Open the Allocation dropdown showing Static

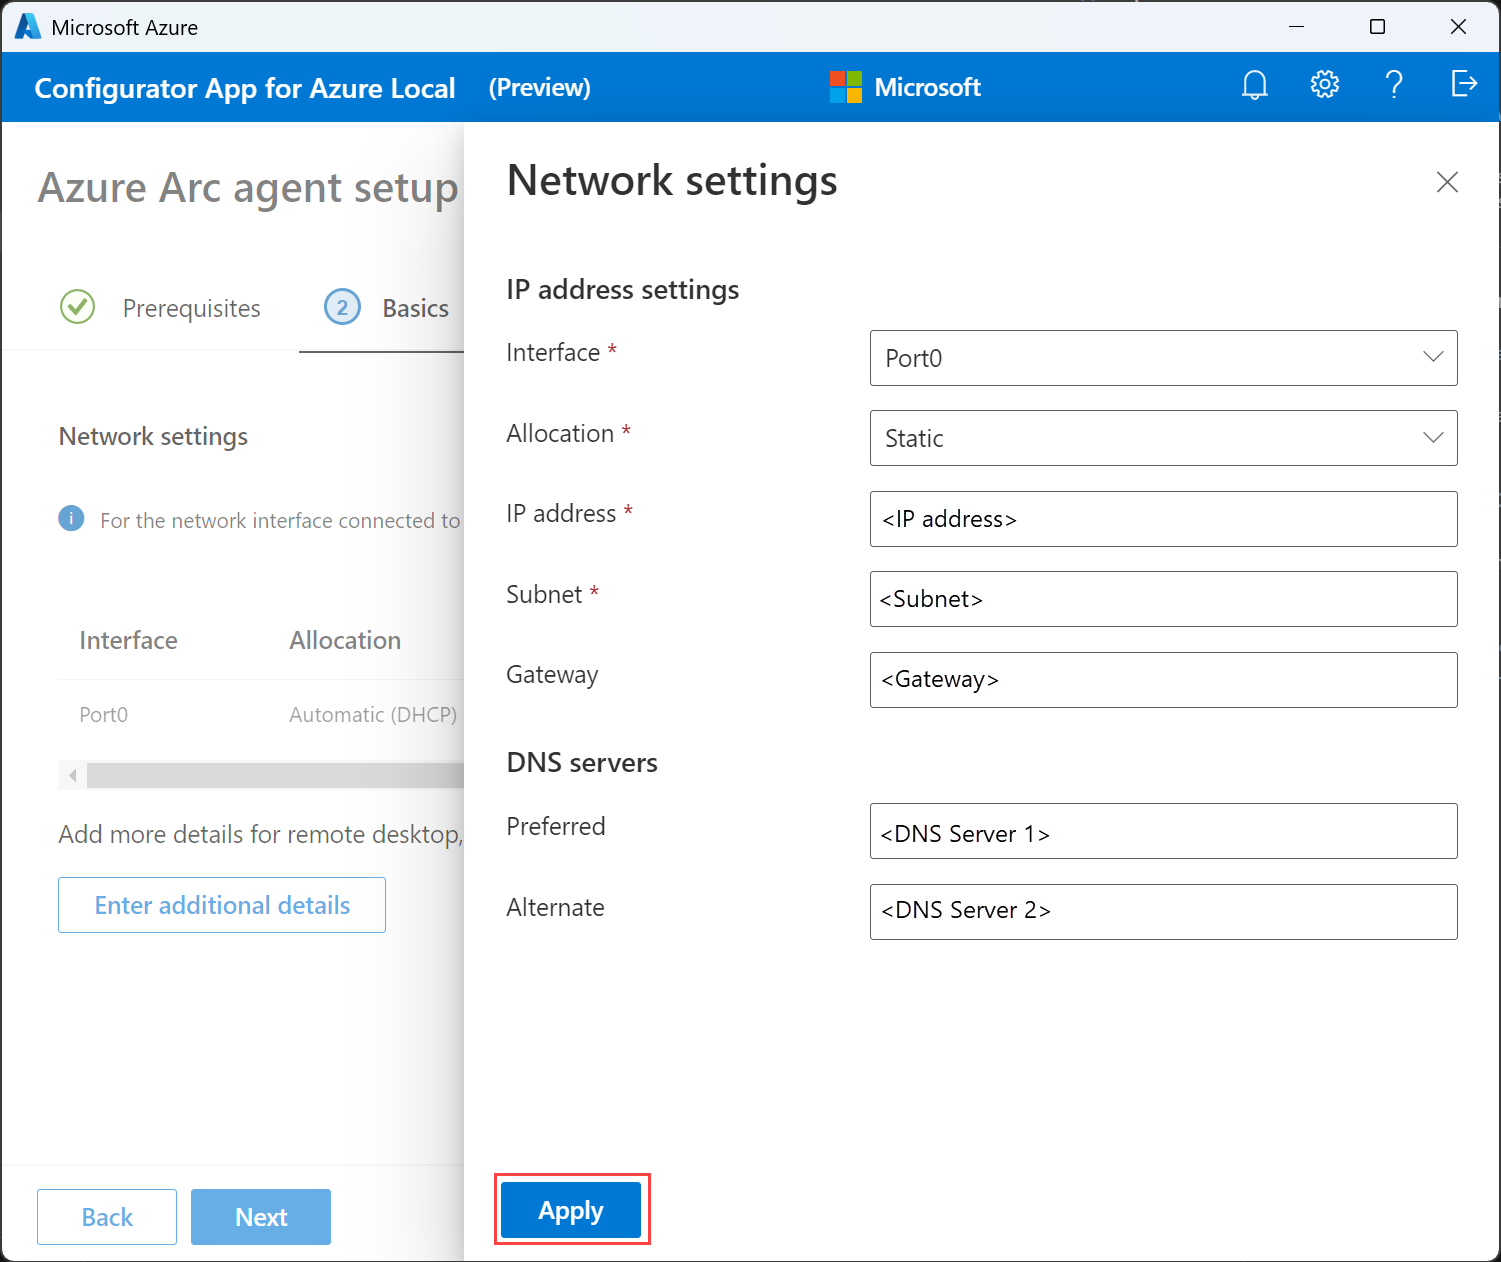pyautogui.click(x=1163, y=438)
